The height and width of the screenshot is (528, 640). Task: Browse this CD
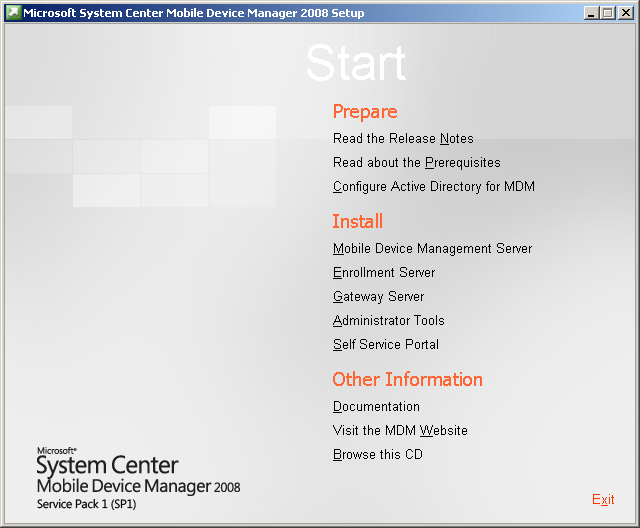(378, 455)
